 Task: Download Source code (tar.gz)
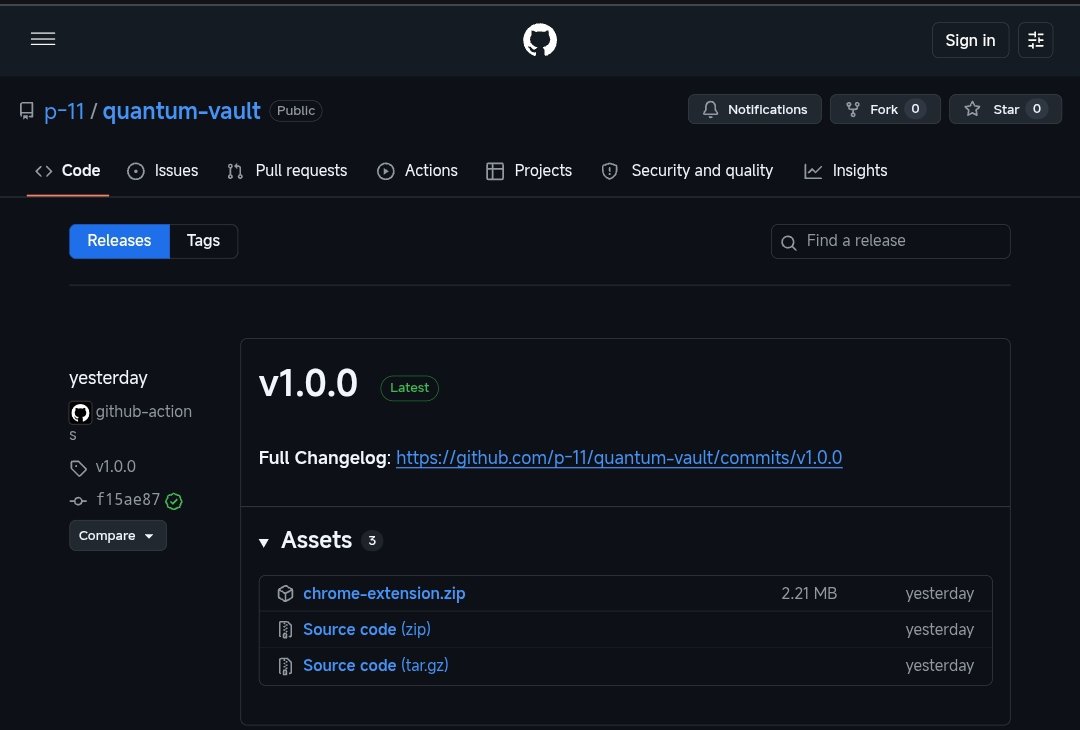click(x=375, y=666)
